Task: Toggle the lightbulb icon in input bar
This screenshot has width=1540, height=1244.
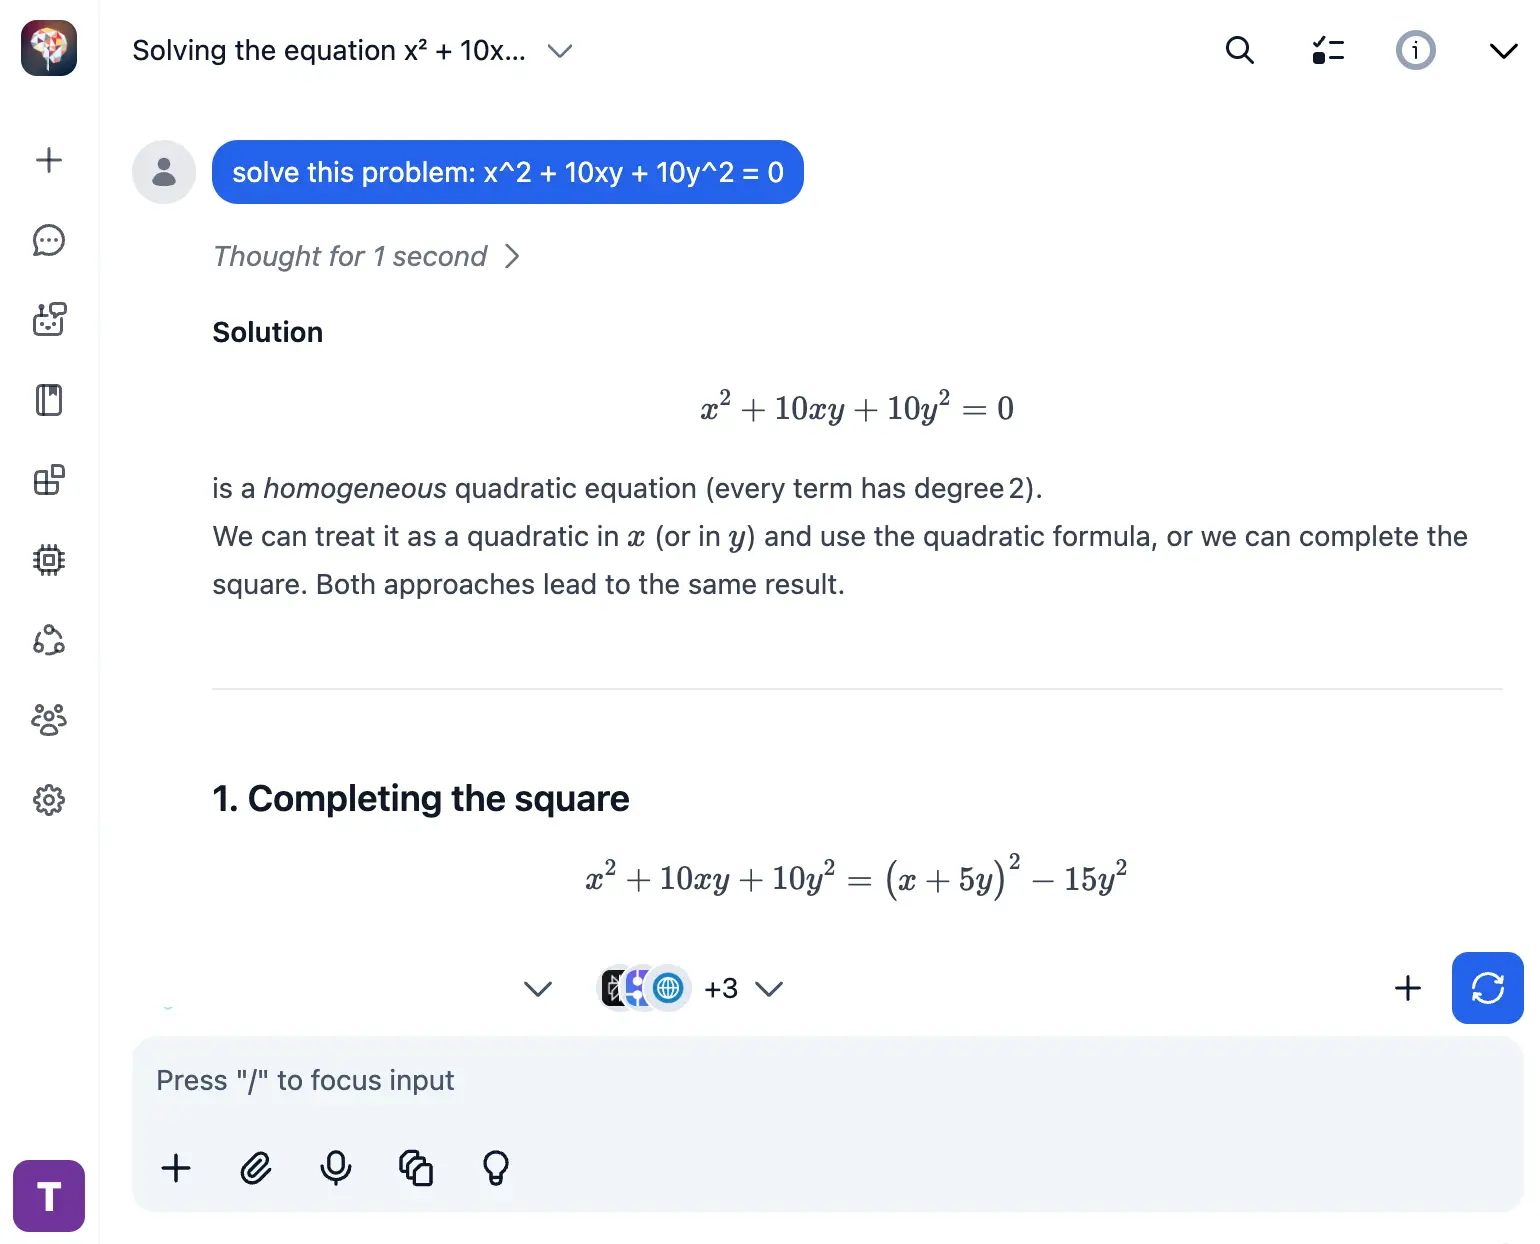Action: [496, 1168]
